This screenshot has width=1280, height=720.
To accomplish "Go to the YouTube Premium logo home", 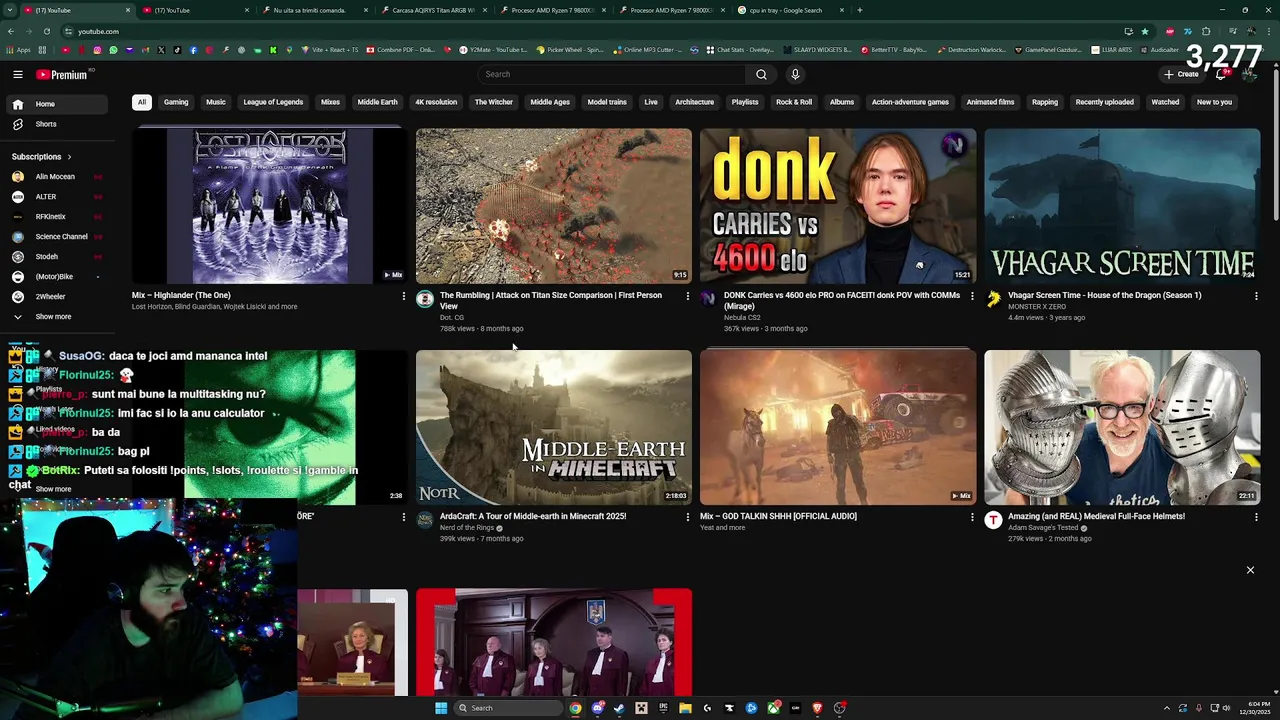I will coord(62,74).
